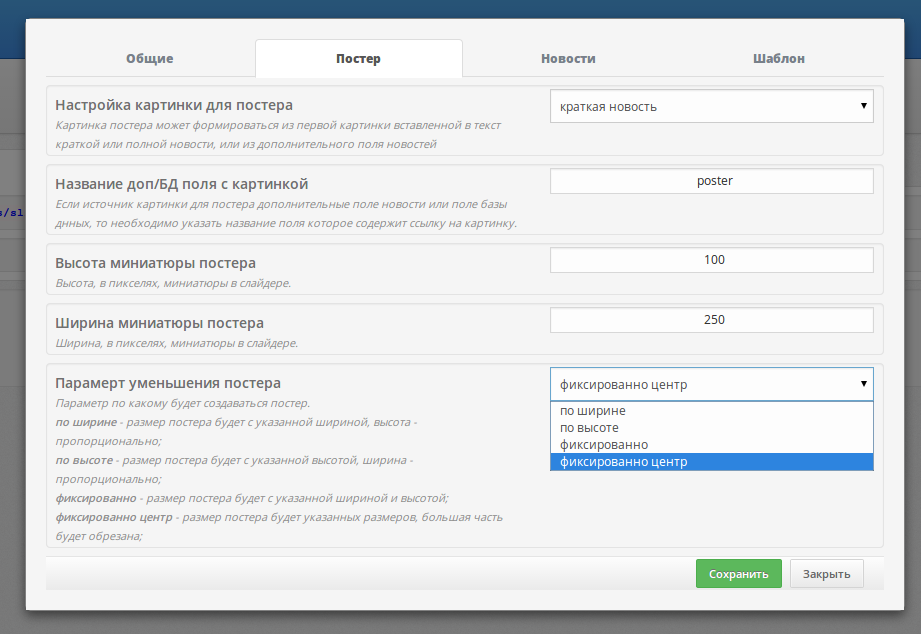Choose the по ширине option
The width and height of the screenshot is (921, 634).
[x=593, y=411]
